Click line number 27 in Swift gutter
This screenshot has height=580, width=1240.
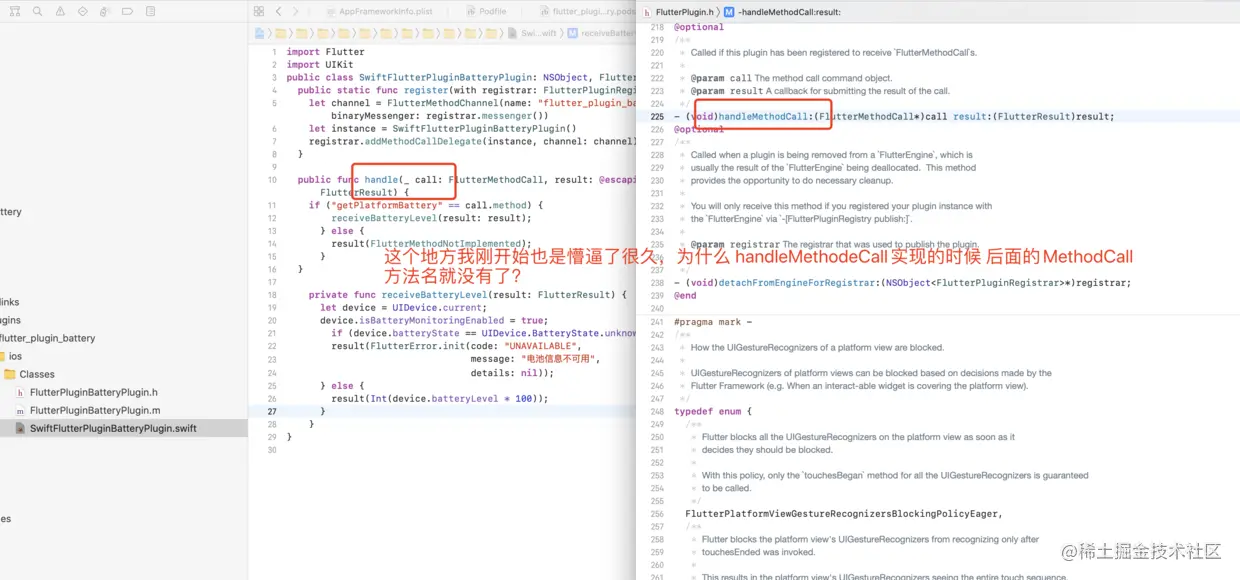(272, 411)
